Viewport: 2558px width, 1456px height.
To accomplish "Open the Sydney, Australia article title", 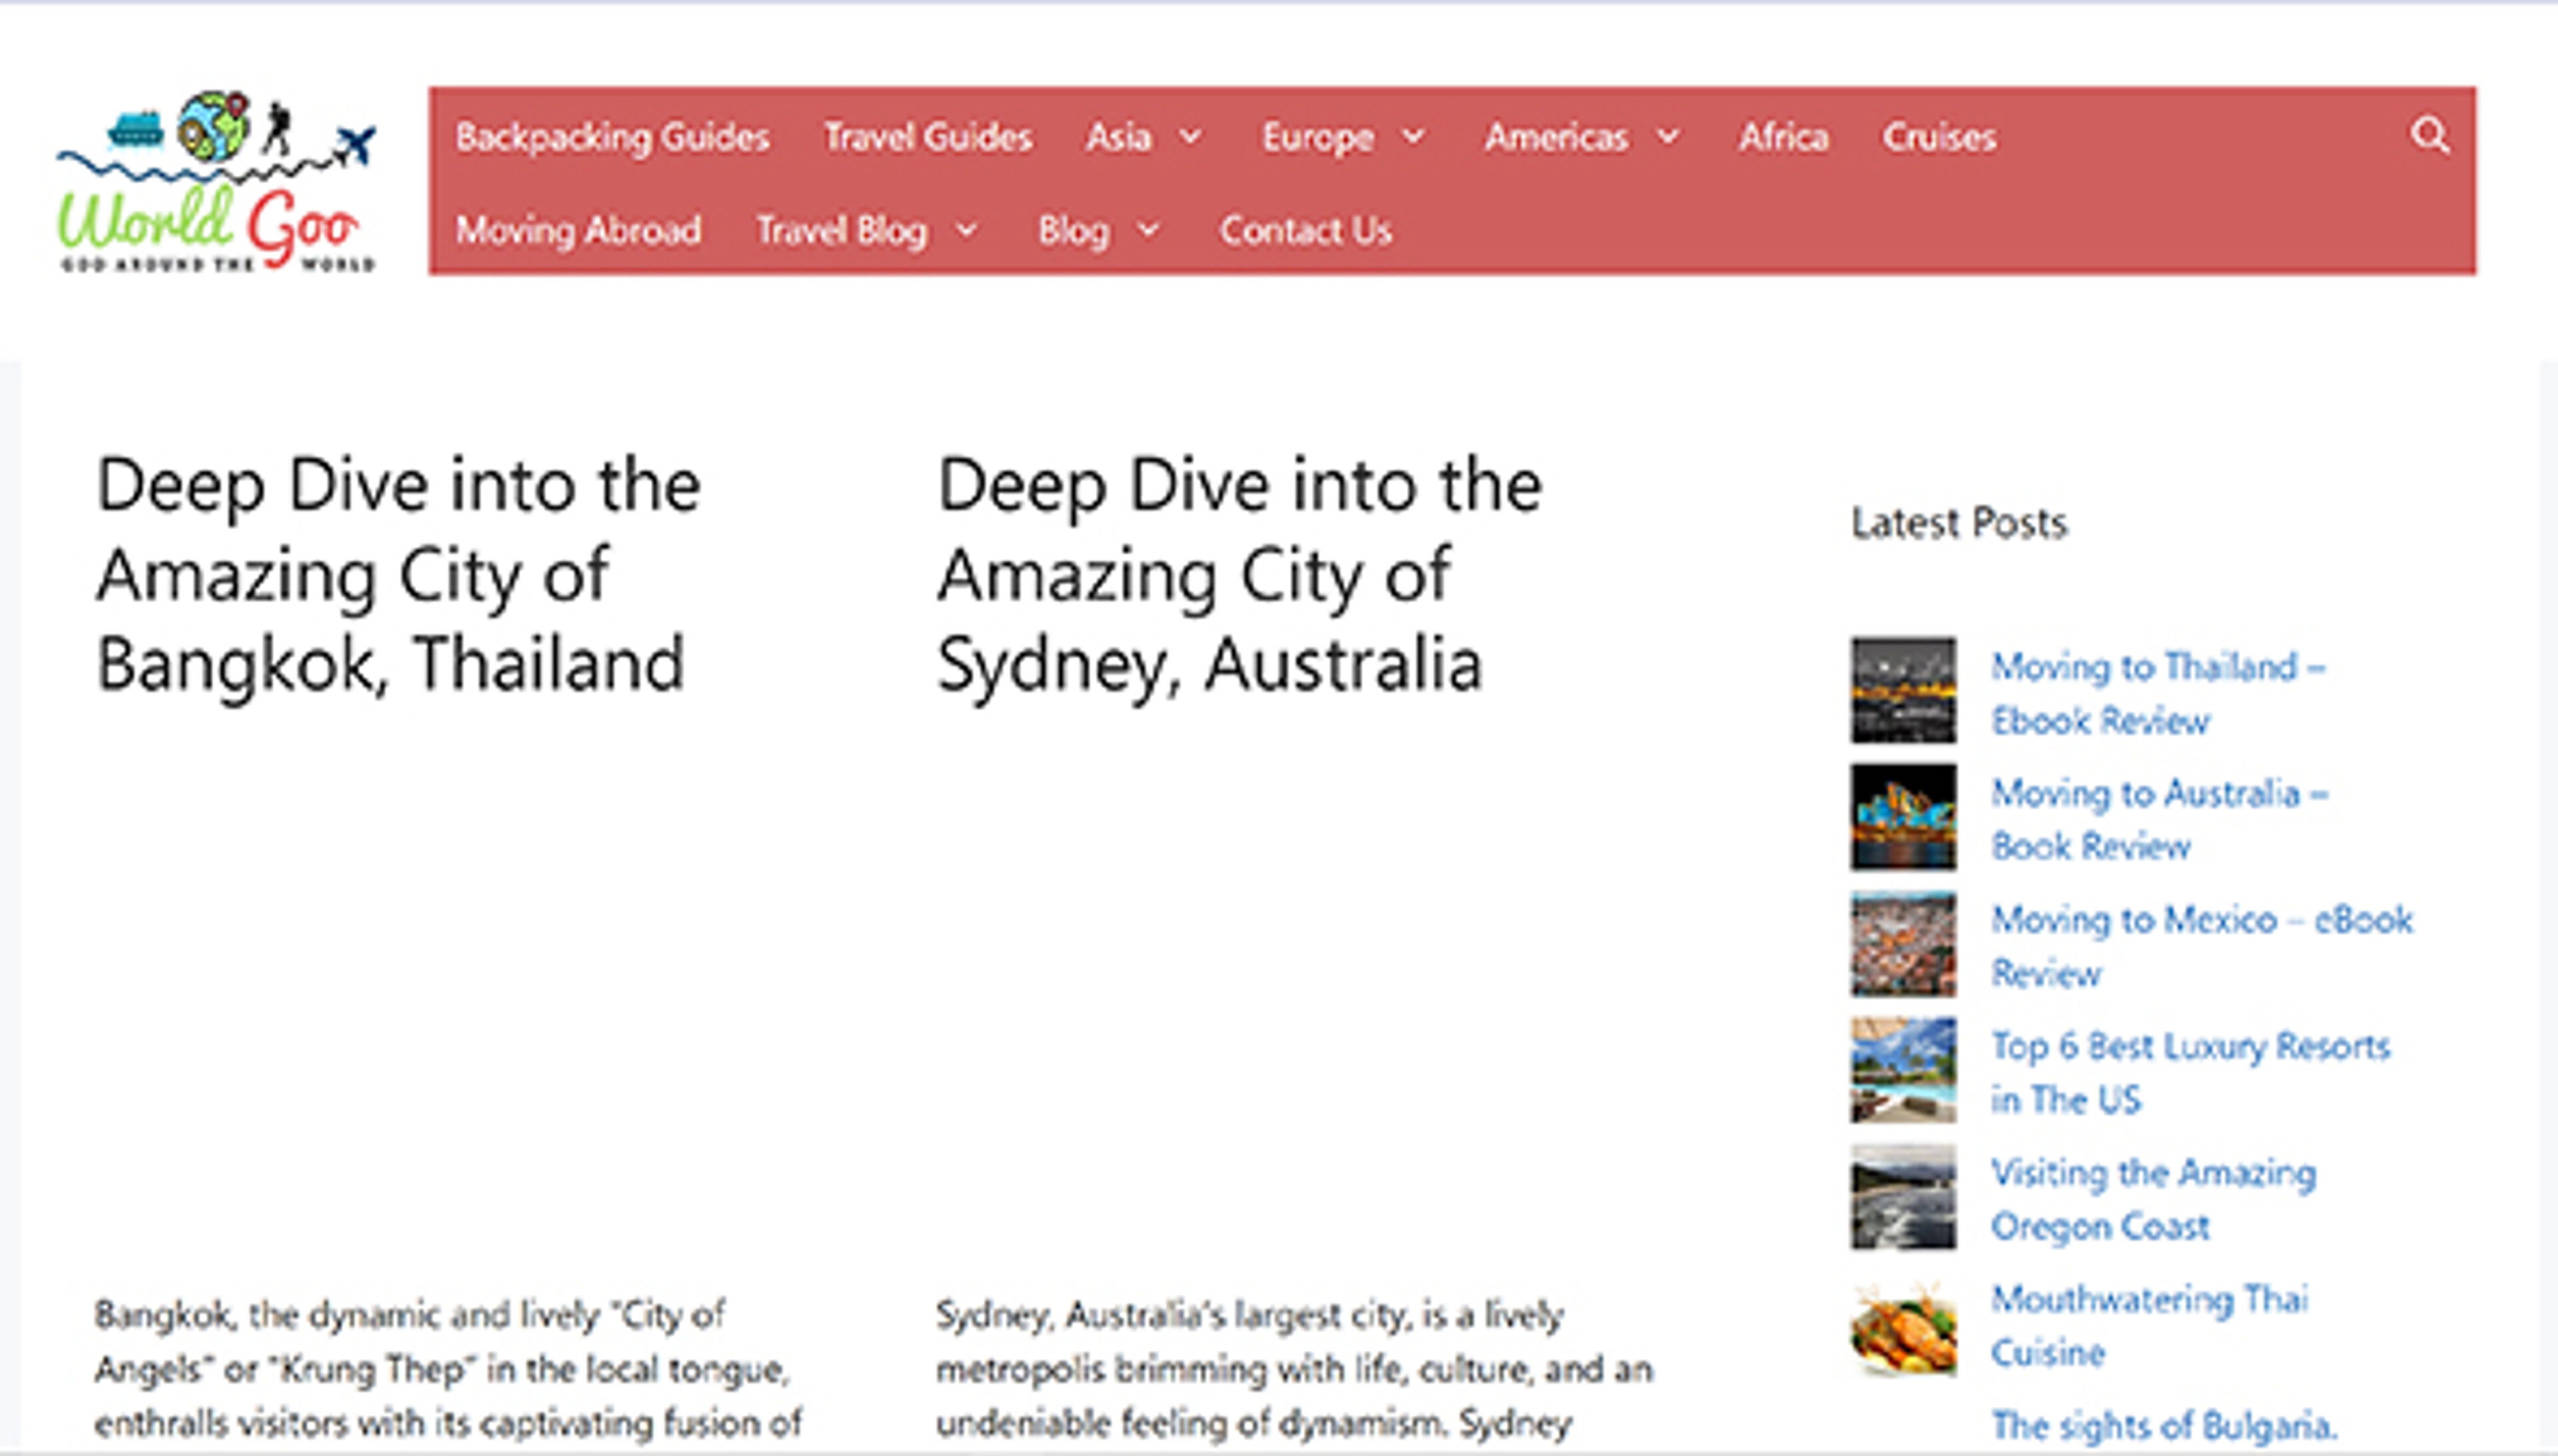I will click(x=1238, y=574).
